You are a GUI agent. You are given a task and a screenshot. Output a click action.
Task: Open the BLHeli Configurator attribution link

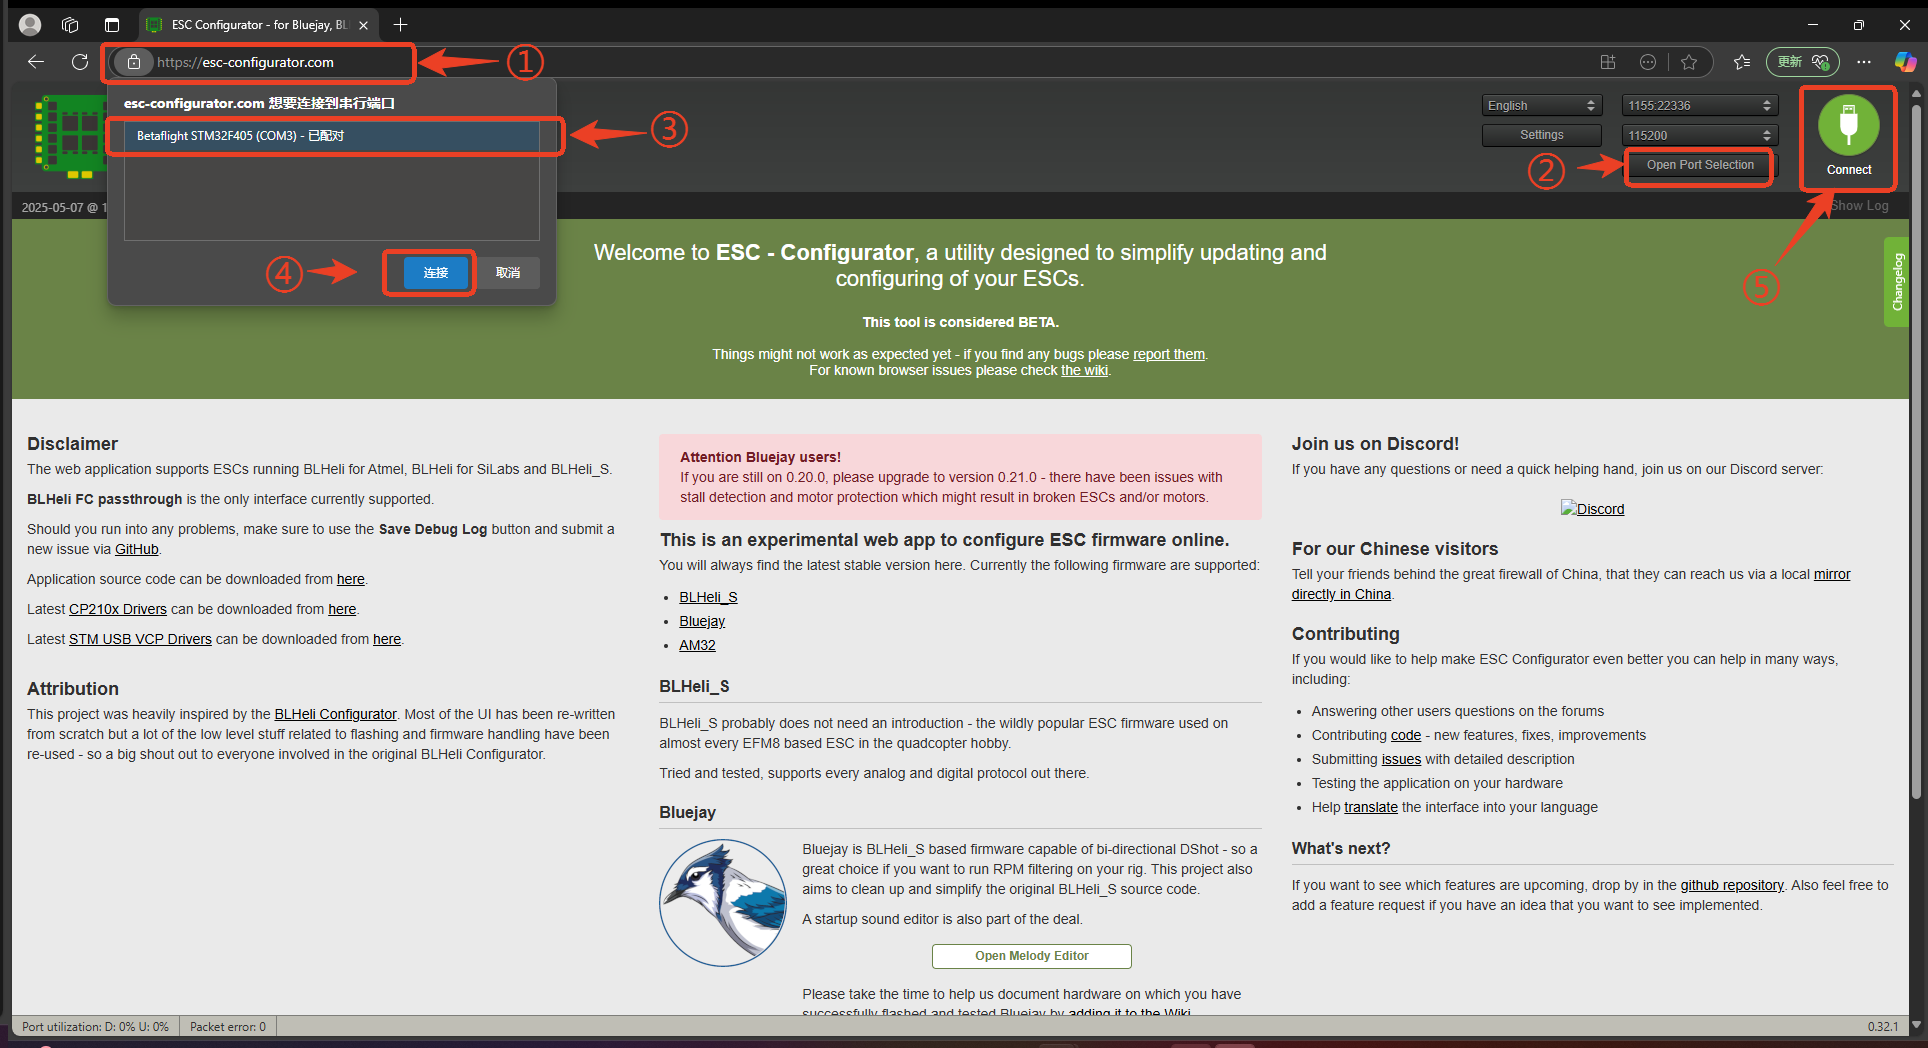click(335, 714)
